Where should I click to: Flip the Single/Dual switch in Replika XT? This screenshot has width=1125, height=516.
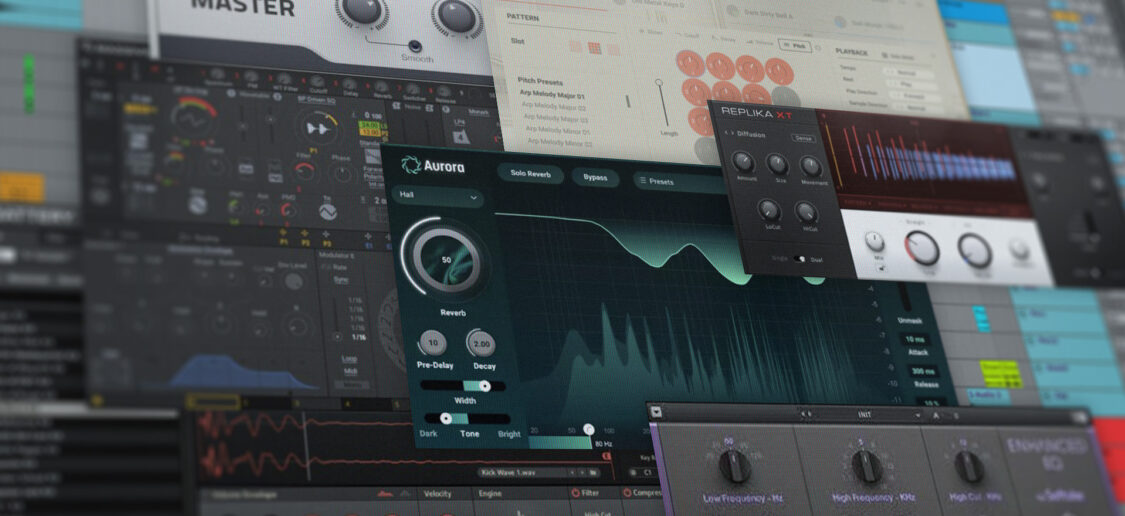click(x=800, y=259)
